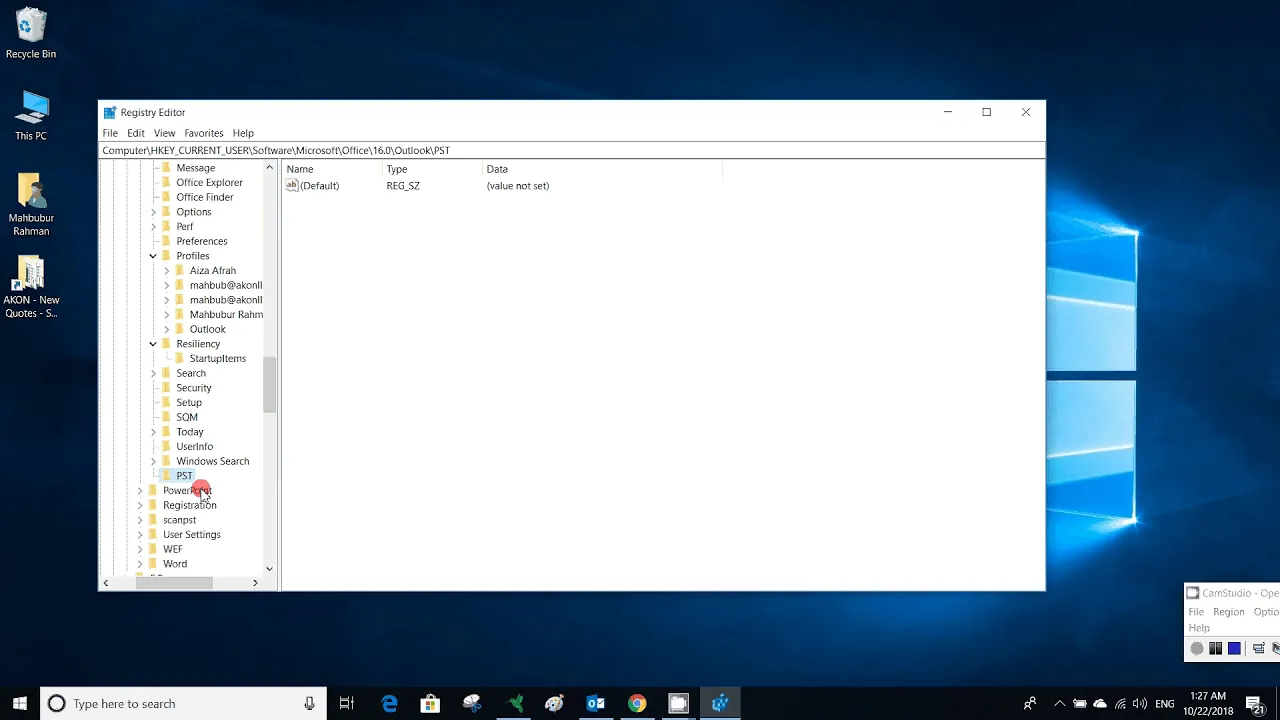Open the Favorites menu
Image resolution: width=1280 pixels, height=720 pixels.
point(204,133)
